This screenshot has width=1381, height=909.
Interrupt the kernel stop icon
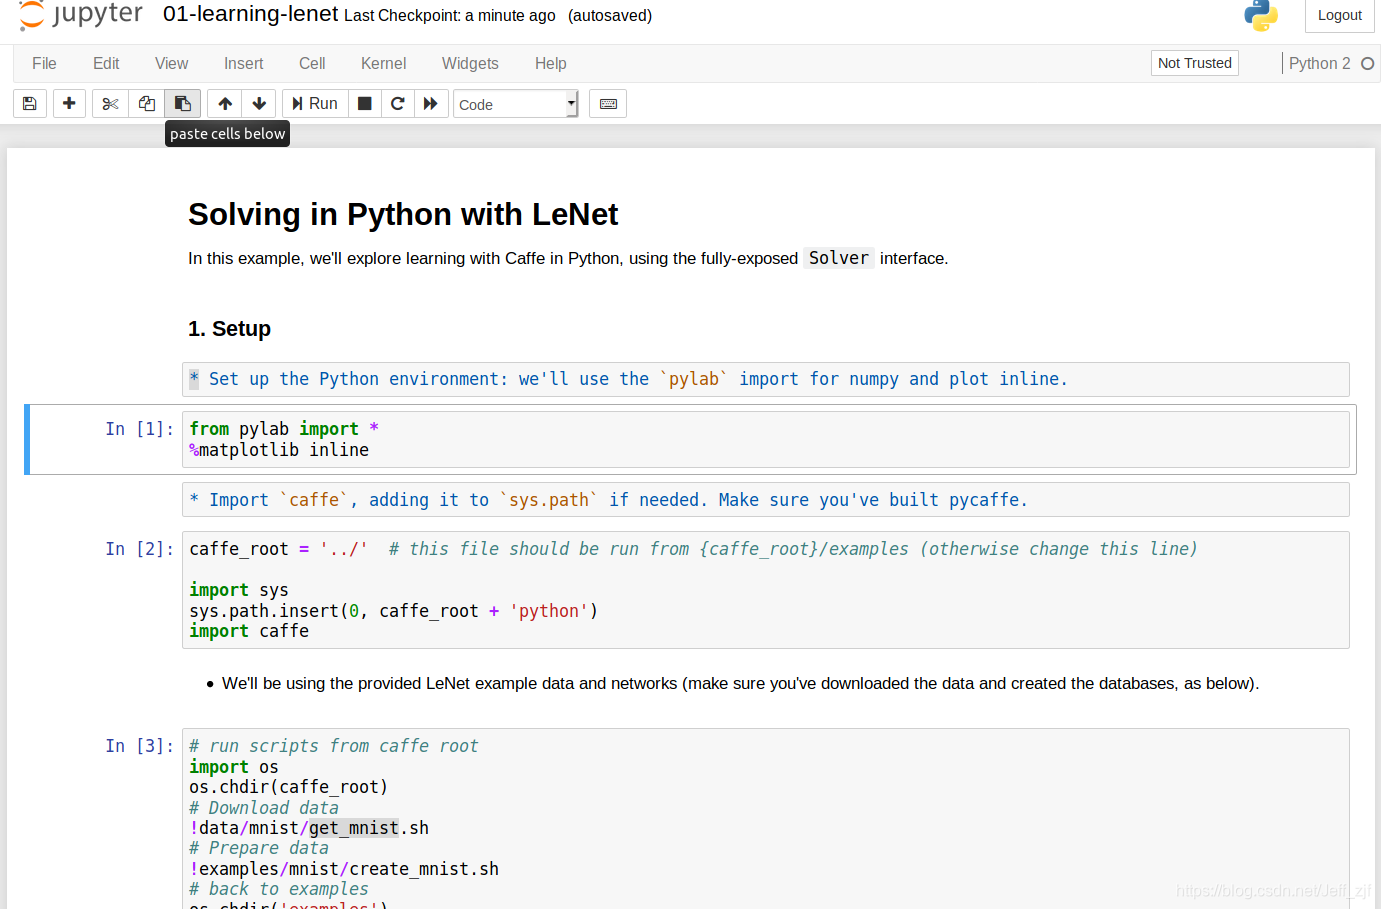pos(365,104)
